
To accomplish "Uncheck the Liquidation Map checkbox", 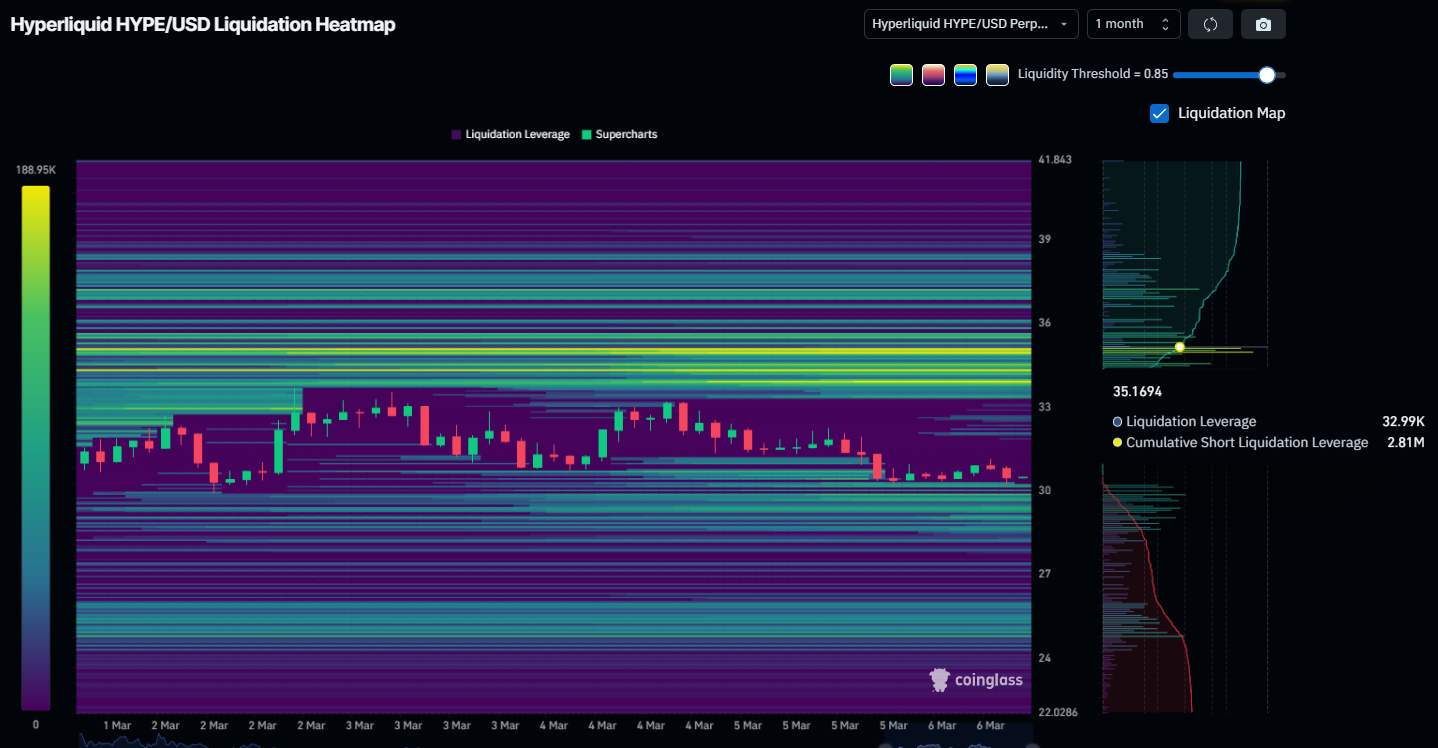I will (1159, 113).
